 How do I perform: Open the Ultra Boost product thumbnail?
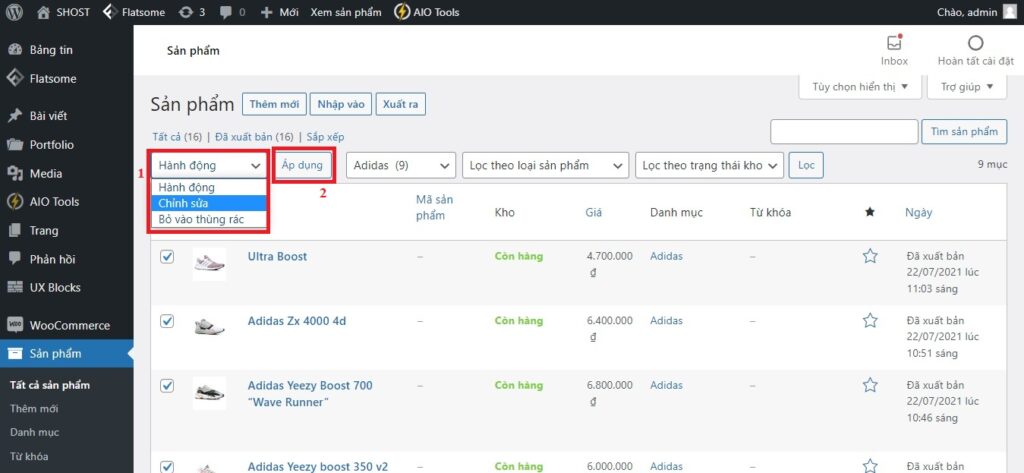[209, 264]
